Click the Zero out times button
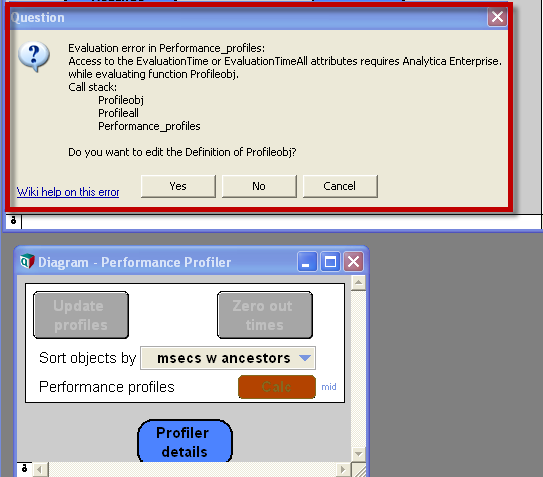 click(x=265, y=315)
